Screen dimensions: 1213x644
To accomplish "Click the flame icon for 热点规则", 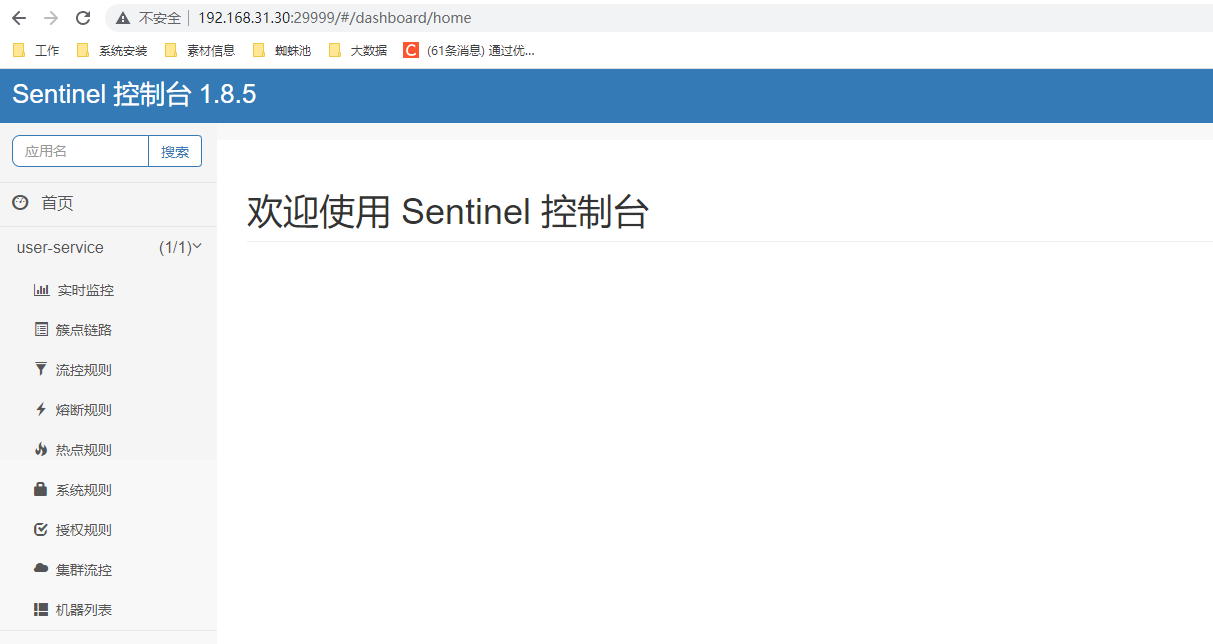I will [x=41, y=449].
